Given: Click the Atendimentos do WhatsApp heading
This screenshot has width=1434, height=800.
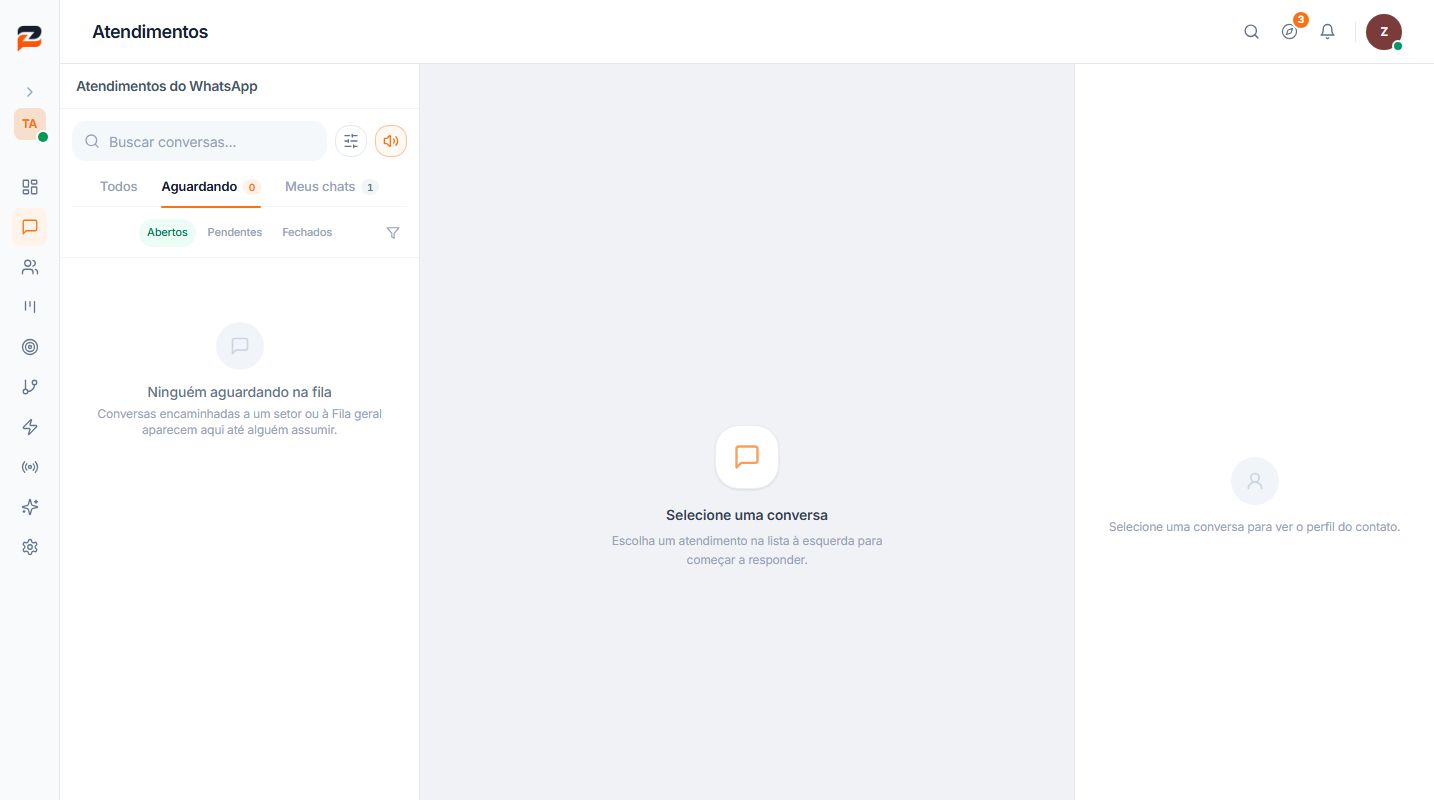Looking at the screenshot, I should point(167,86).
